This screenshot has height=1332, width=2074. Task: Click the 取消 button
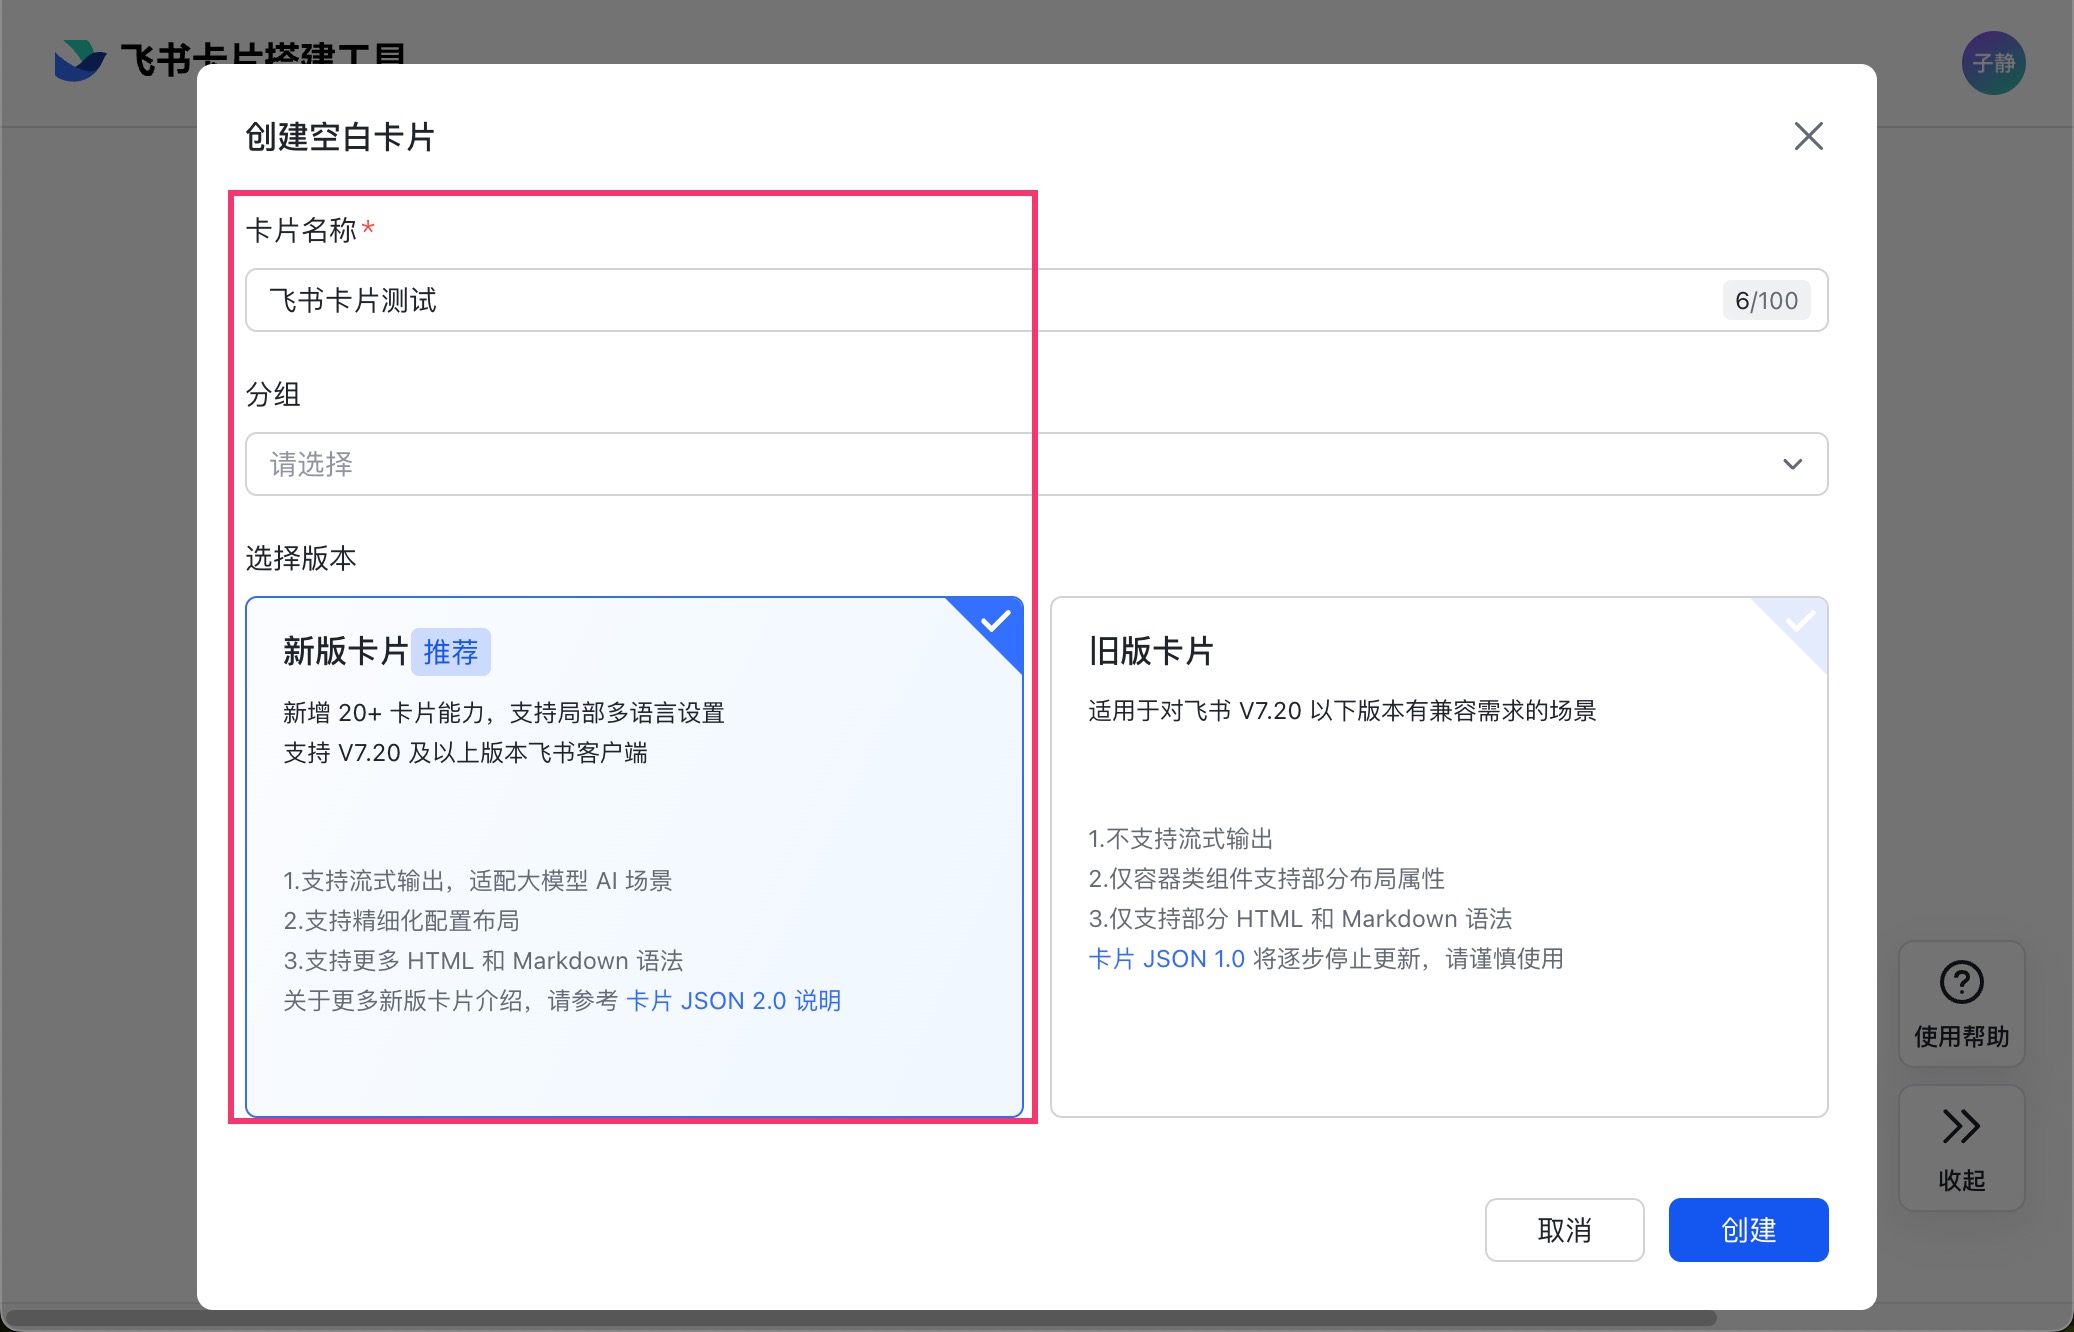point(1564,1230)
